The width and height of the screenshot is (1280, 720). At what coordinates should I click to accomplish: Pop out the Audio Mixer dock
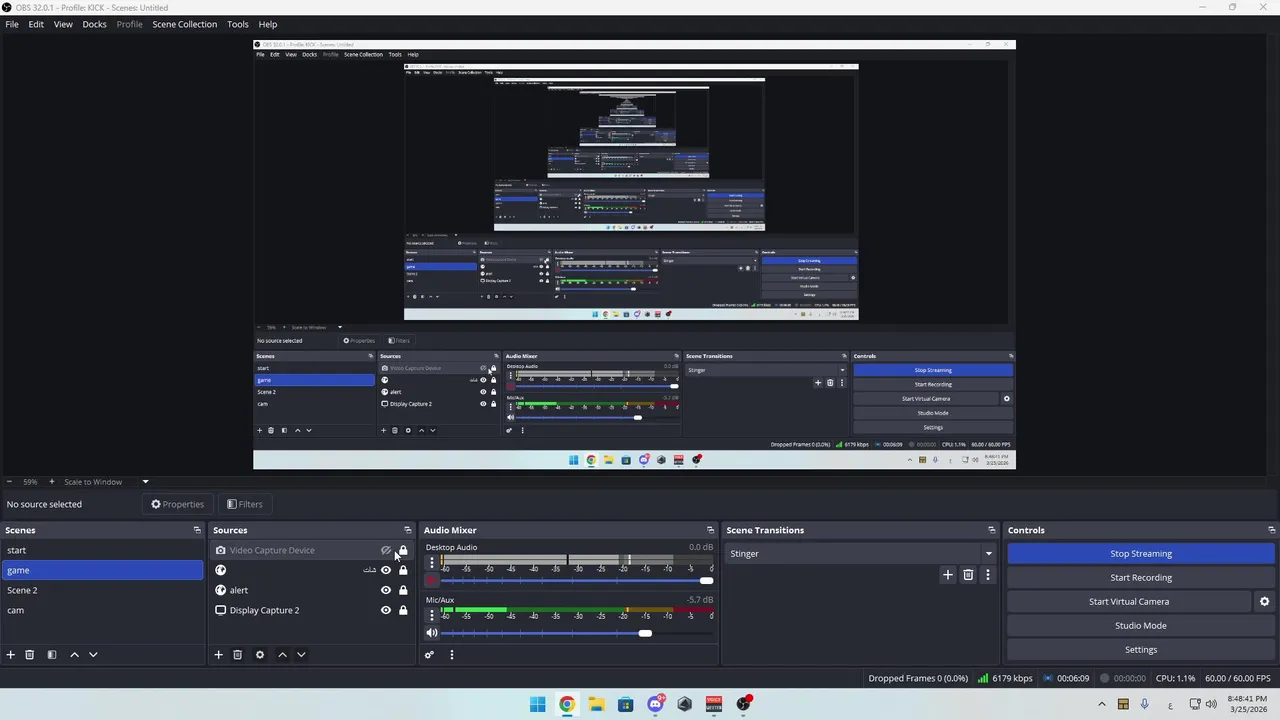tap(711, 530)
